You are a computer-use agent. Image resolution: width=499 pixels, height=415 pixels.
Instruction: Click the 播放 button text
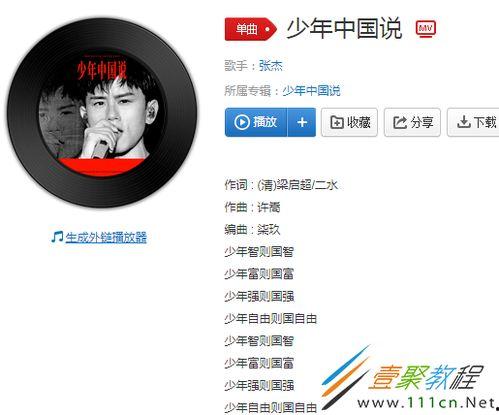tap(265, 122)
